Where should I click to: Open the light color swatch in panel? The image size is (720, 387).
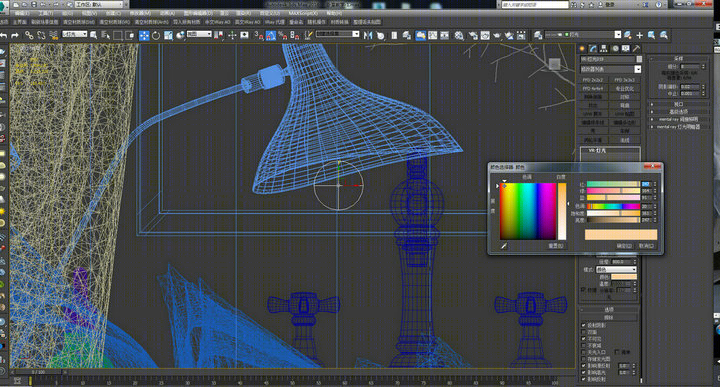[x=624, y=277]
